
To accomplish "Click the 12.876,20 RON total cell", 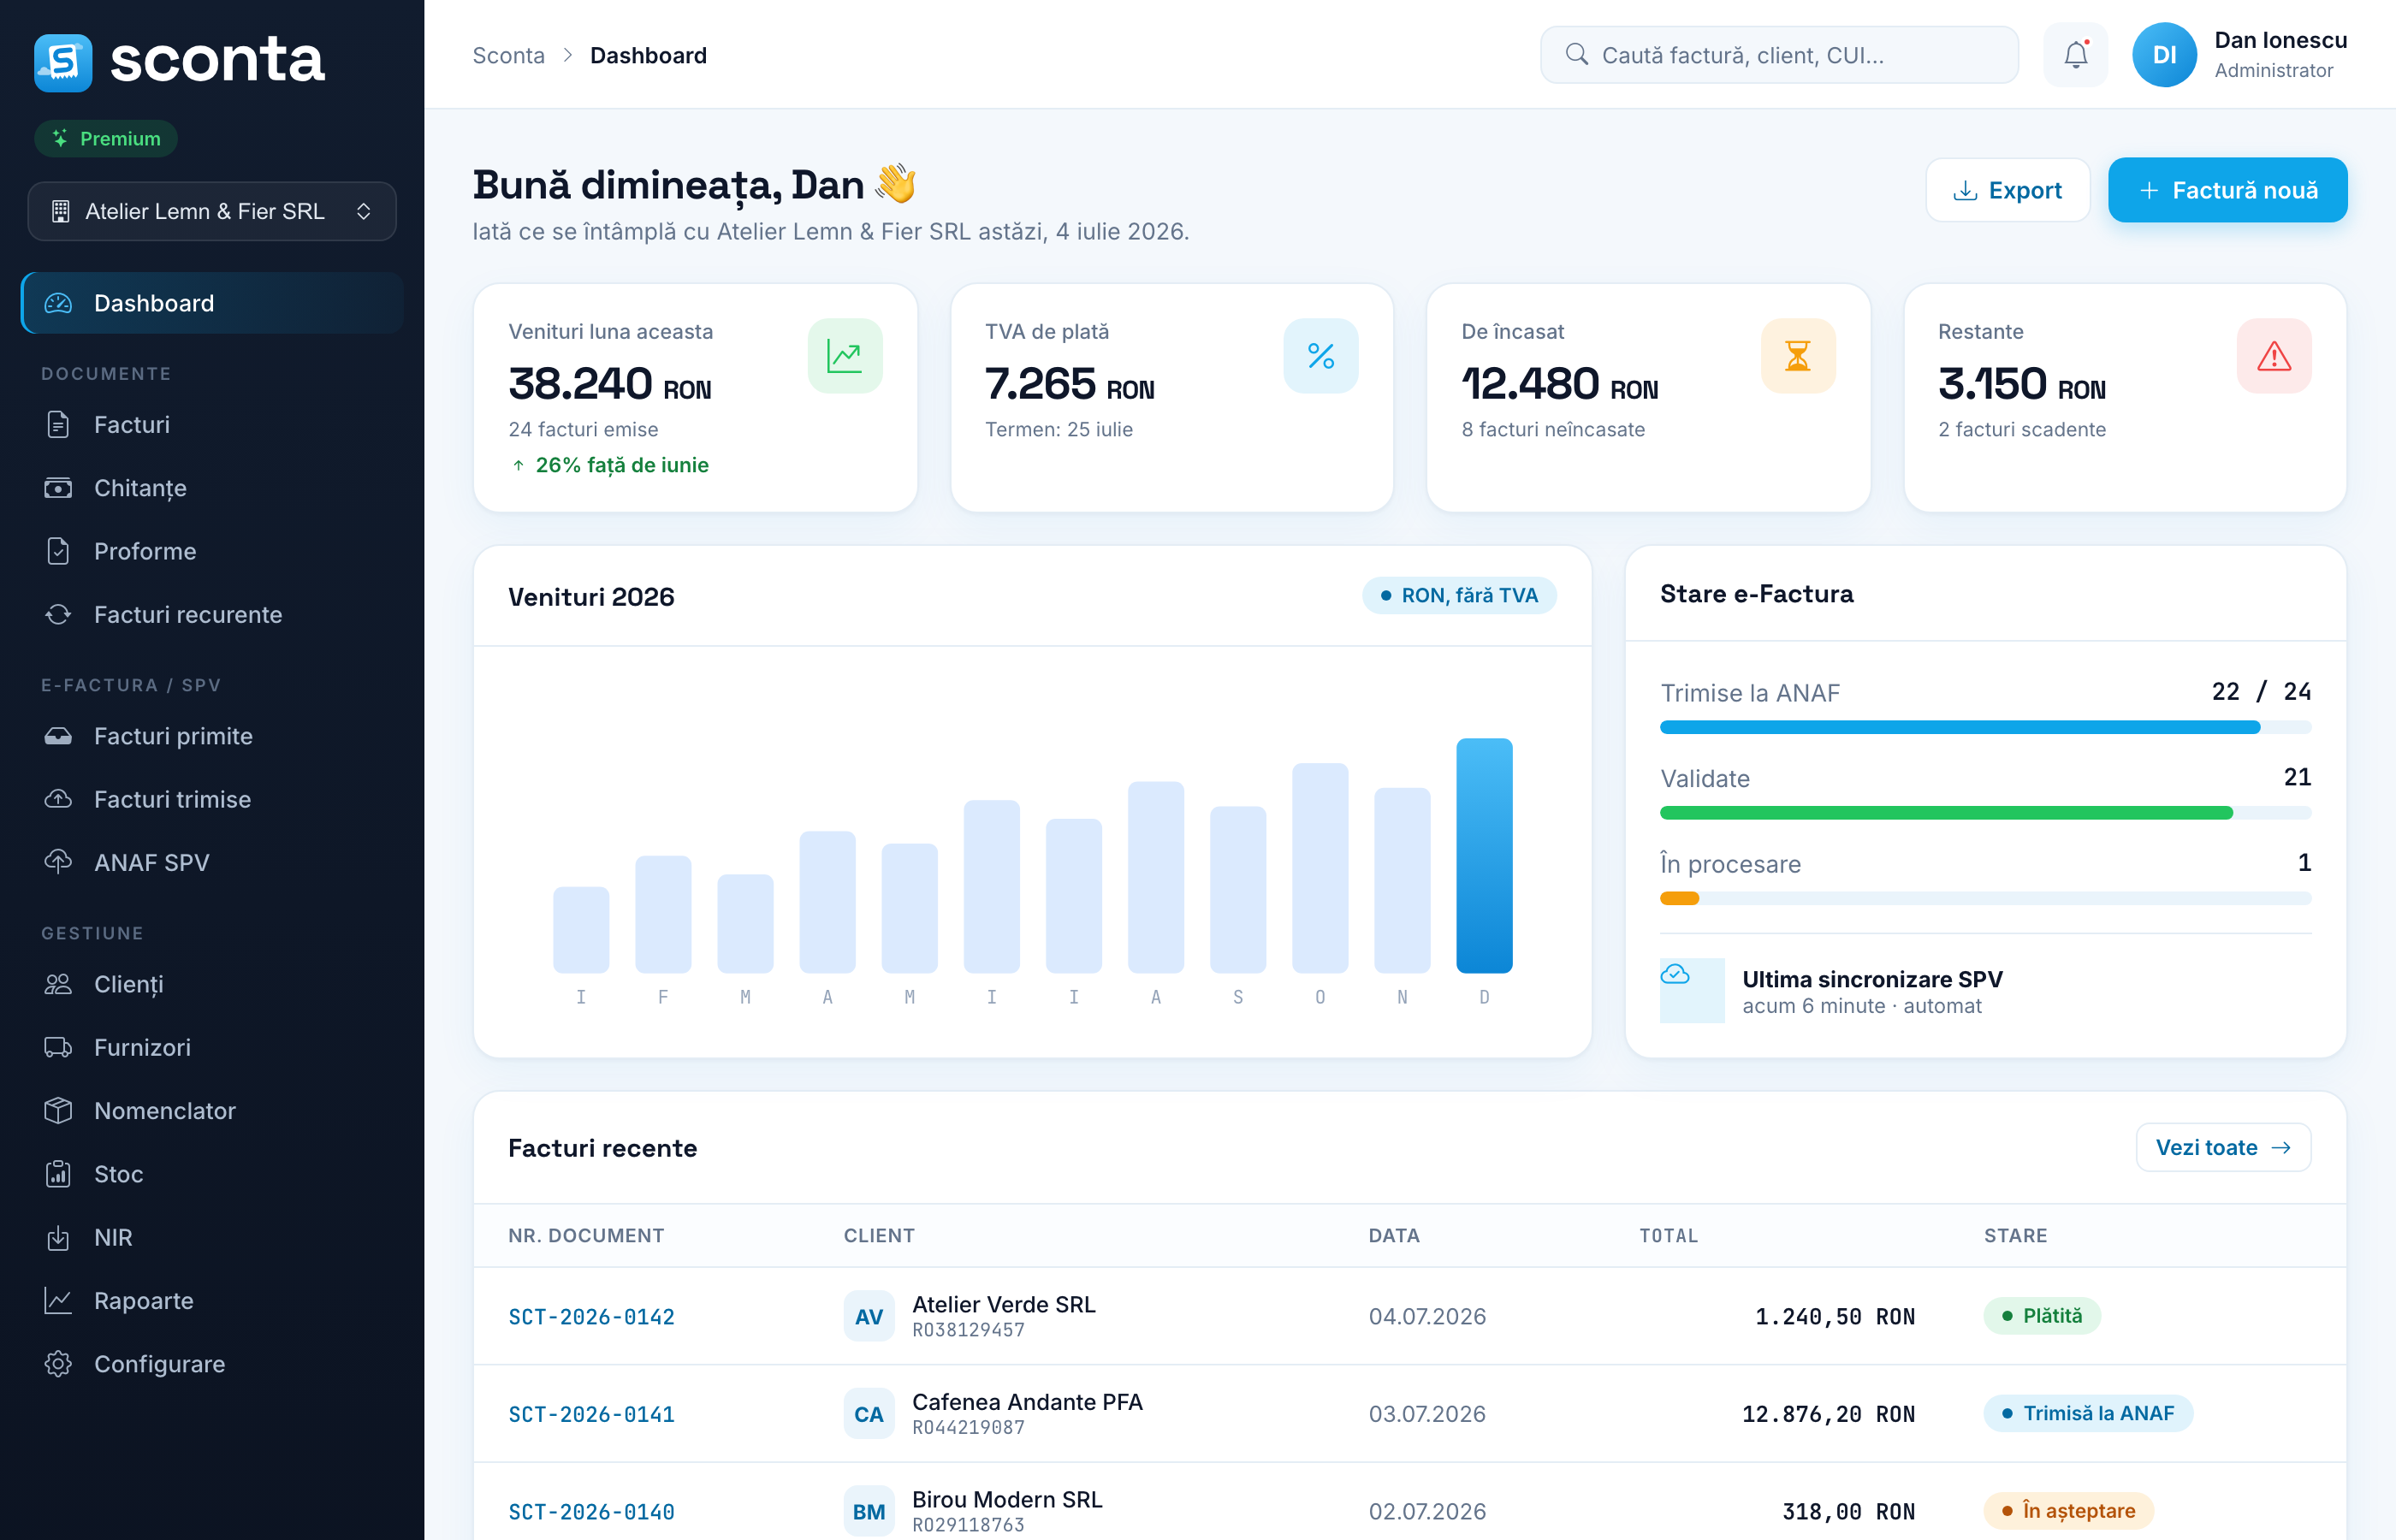I will pos(1828,1414).
